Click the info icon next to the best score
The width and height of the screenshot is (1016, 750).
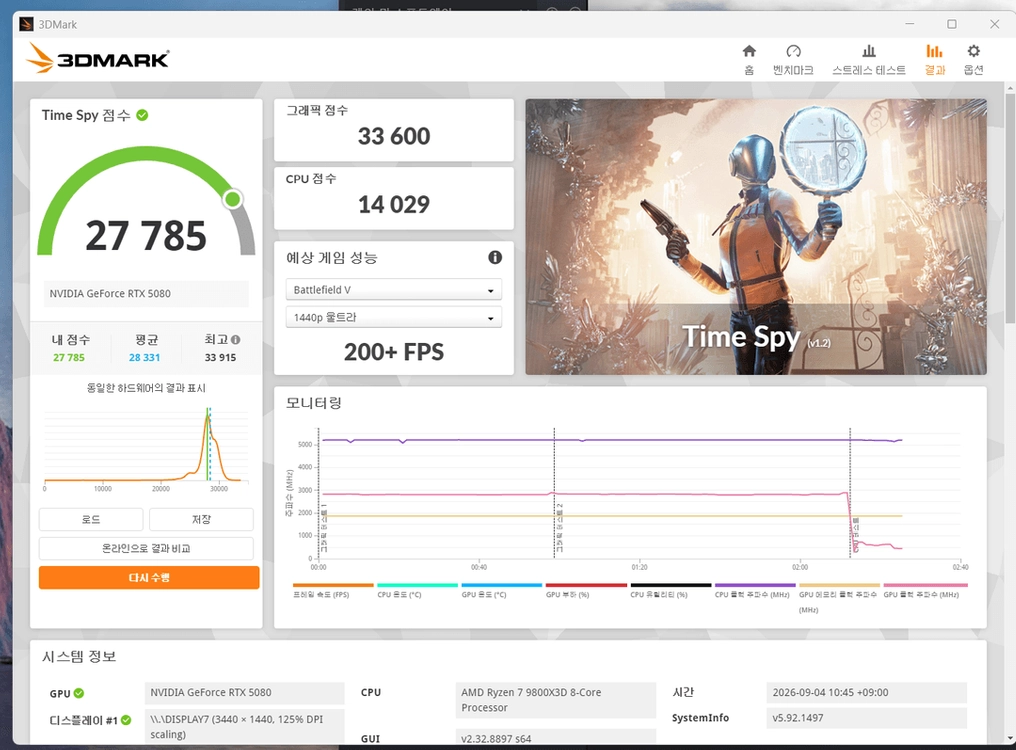[x=235, y=340]
